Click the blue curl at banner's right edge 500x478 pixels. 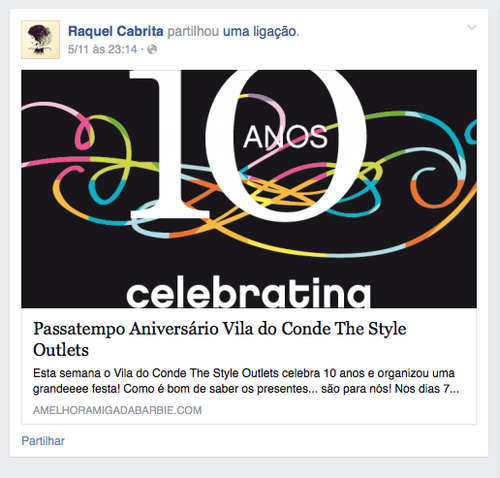[471, 133]
